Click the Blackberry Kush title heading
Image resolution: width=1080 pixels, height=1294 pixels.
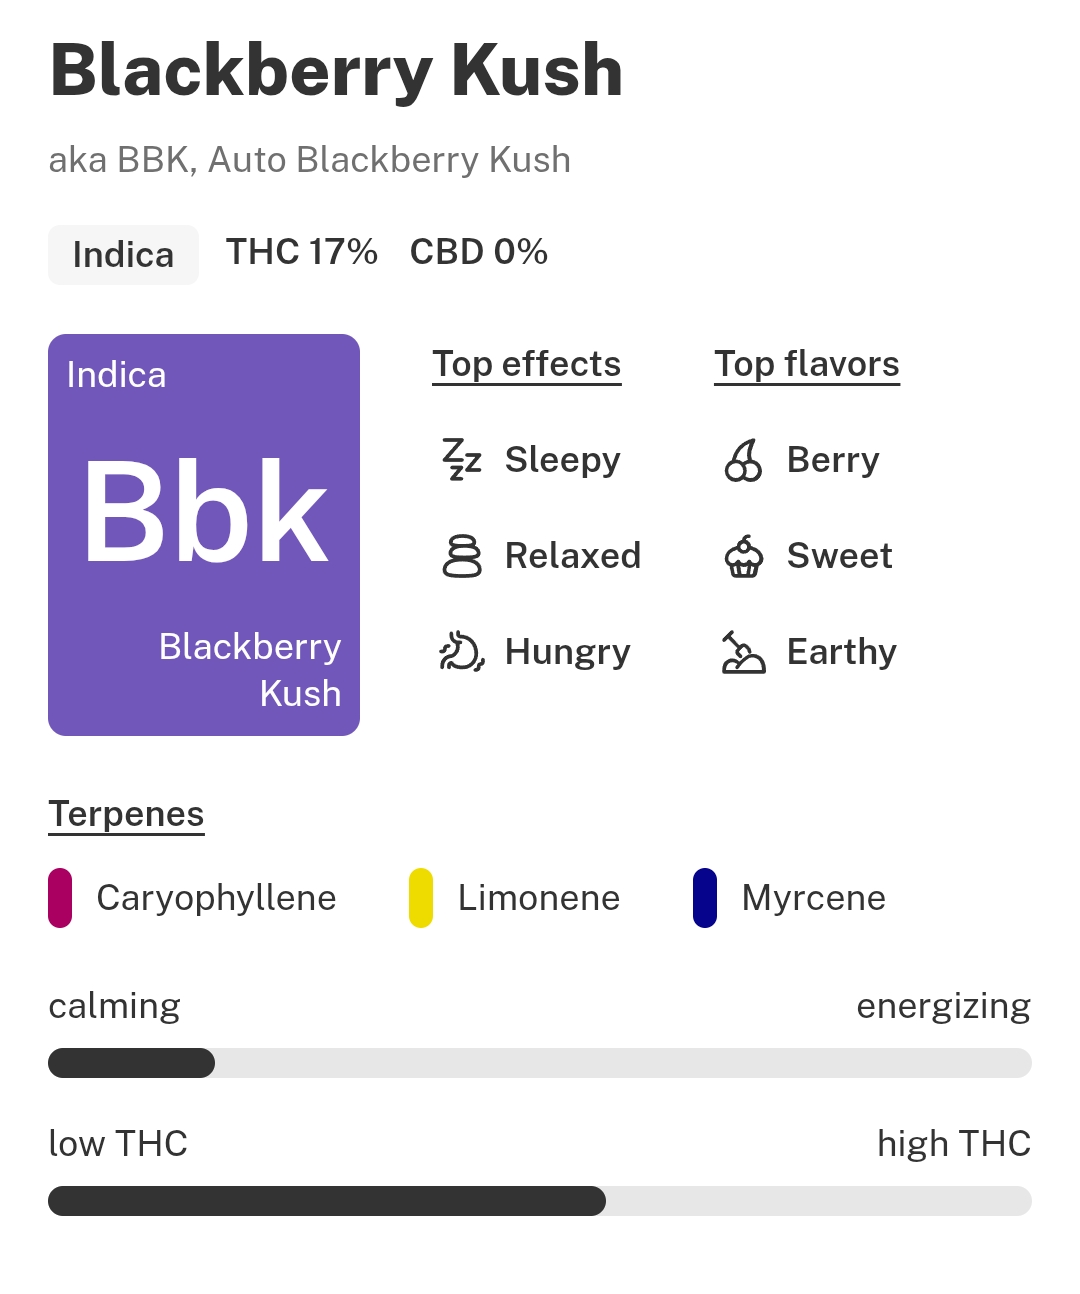[x=336, y=71]
